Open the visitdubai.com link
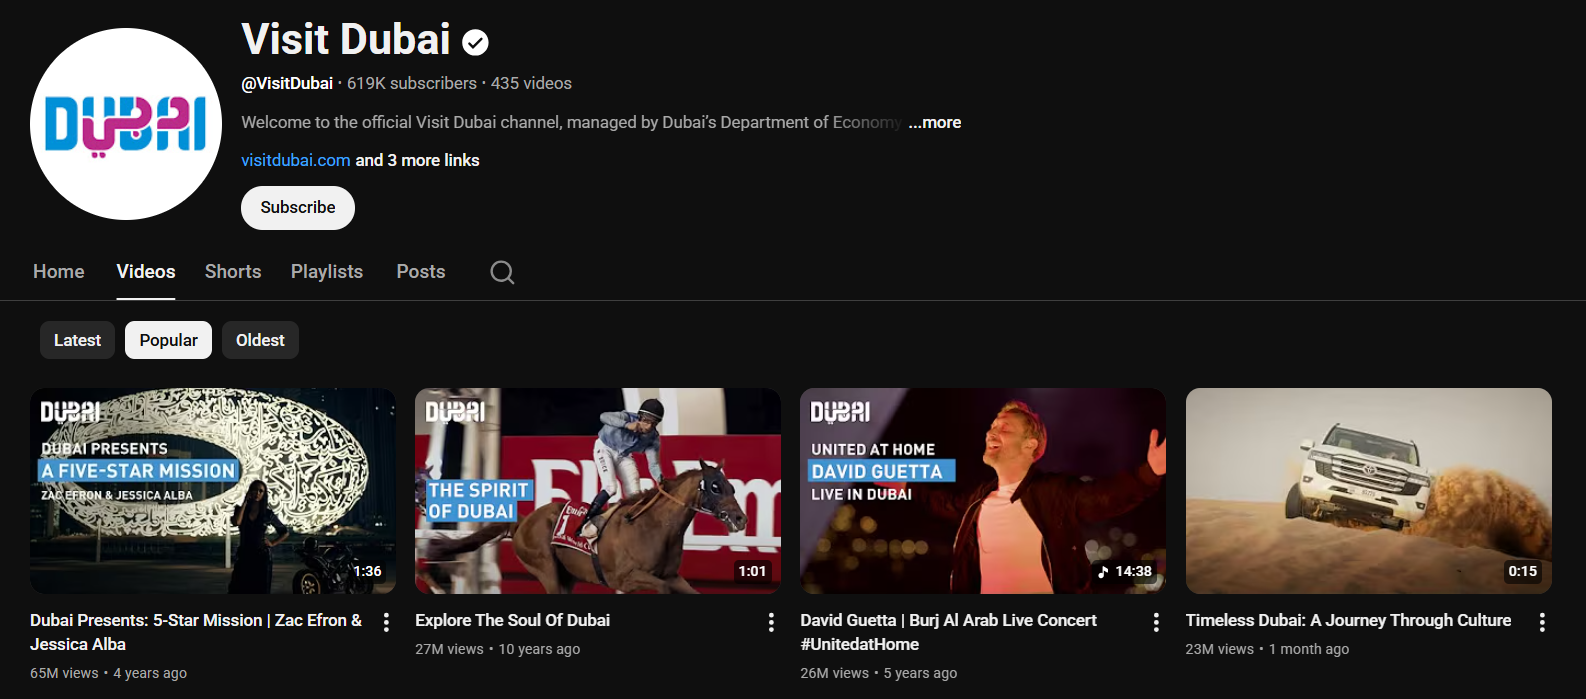Image resolution: width=1586 pixels, height=699 pixels. click(x=296, y=160)
